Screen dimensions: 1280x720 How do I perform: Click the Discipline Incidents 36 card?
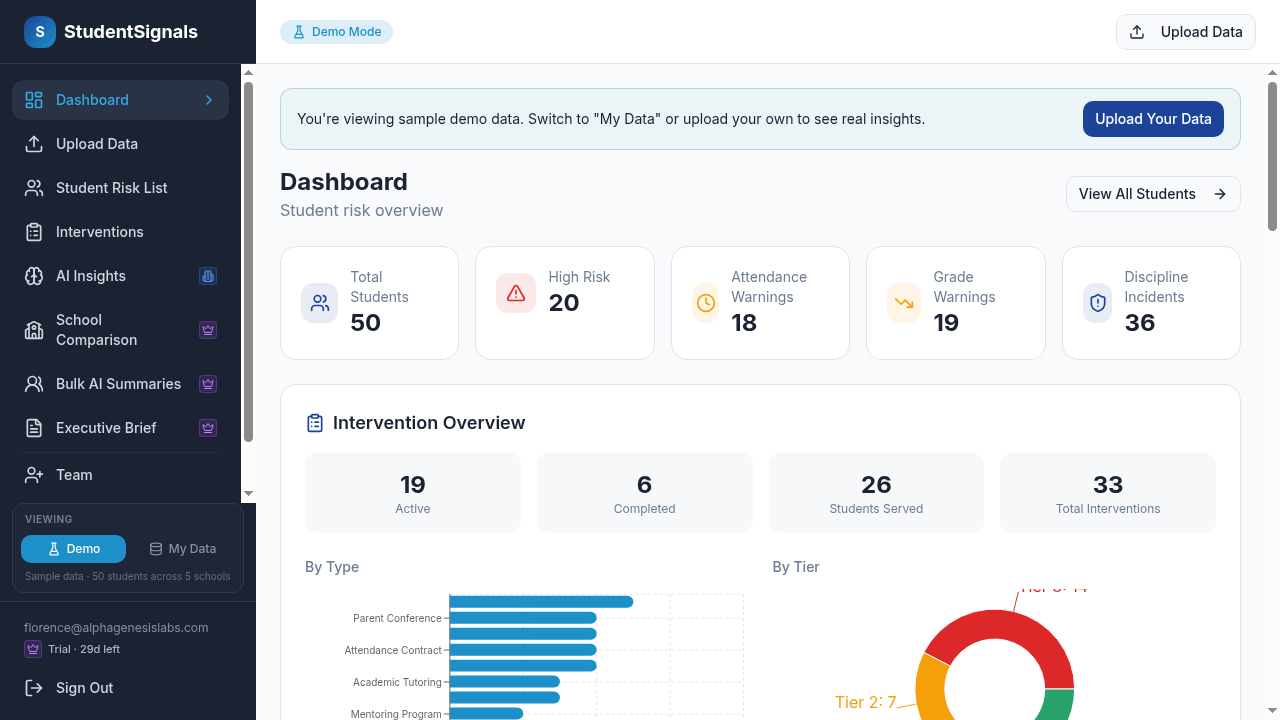coord(1151,303)
